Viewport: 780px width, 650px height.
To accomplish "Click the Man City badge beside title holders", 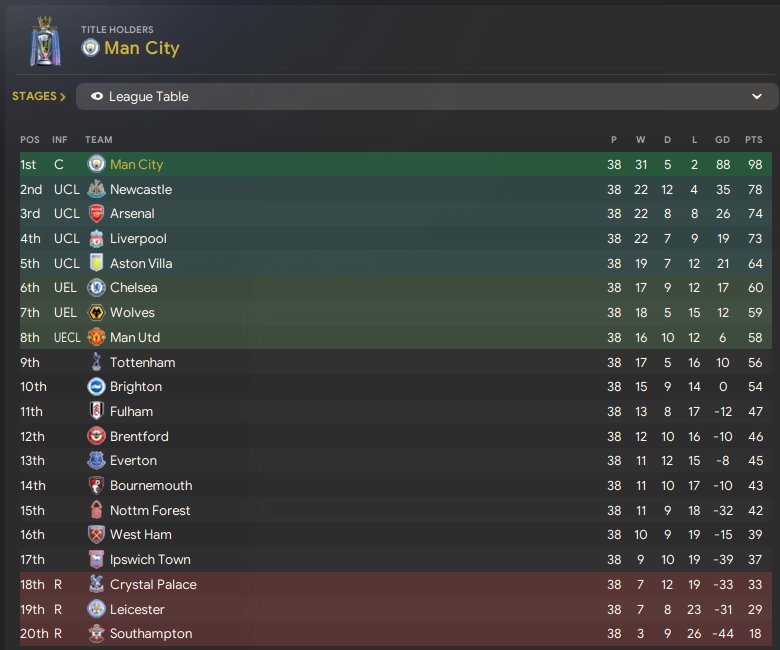I will (91, 48).
